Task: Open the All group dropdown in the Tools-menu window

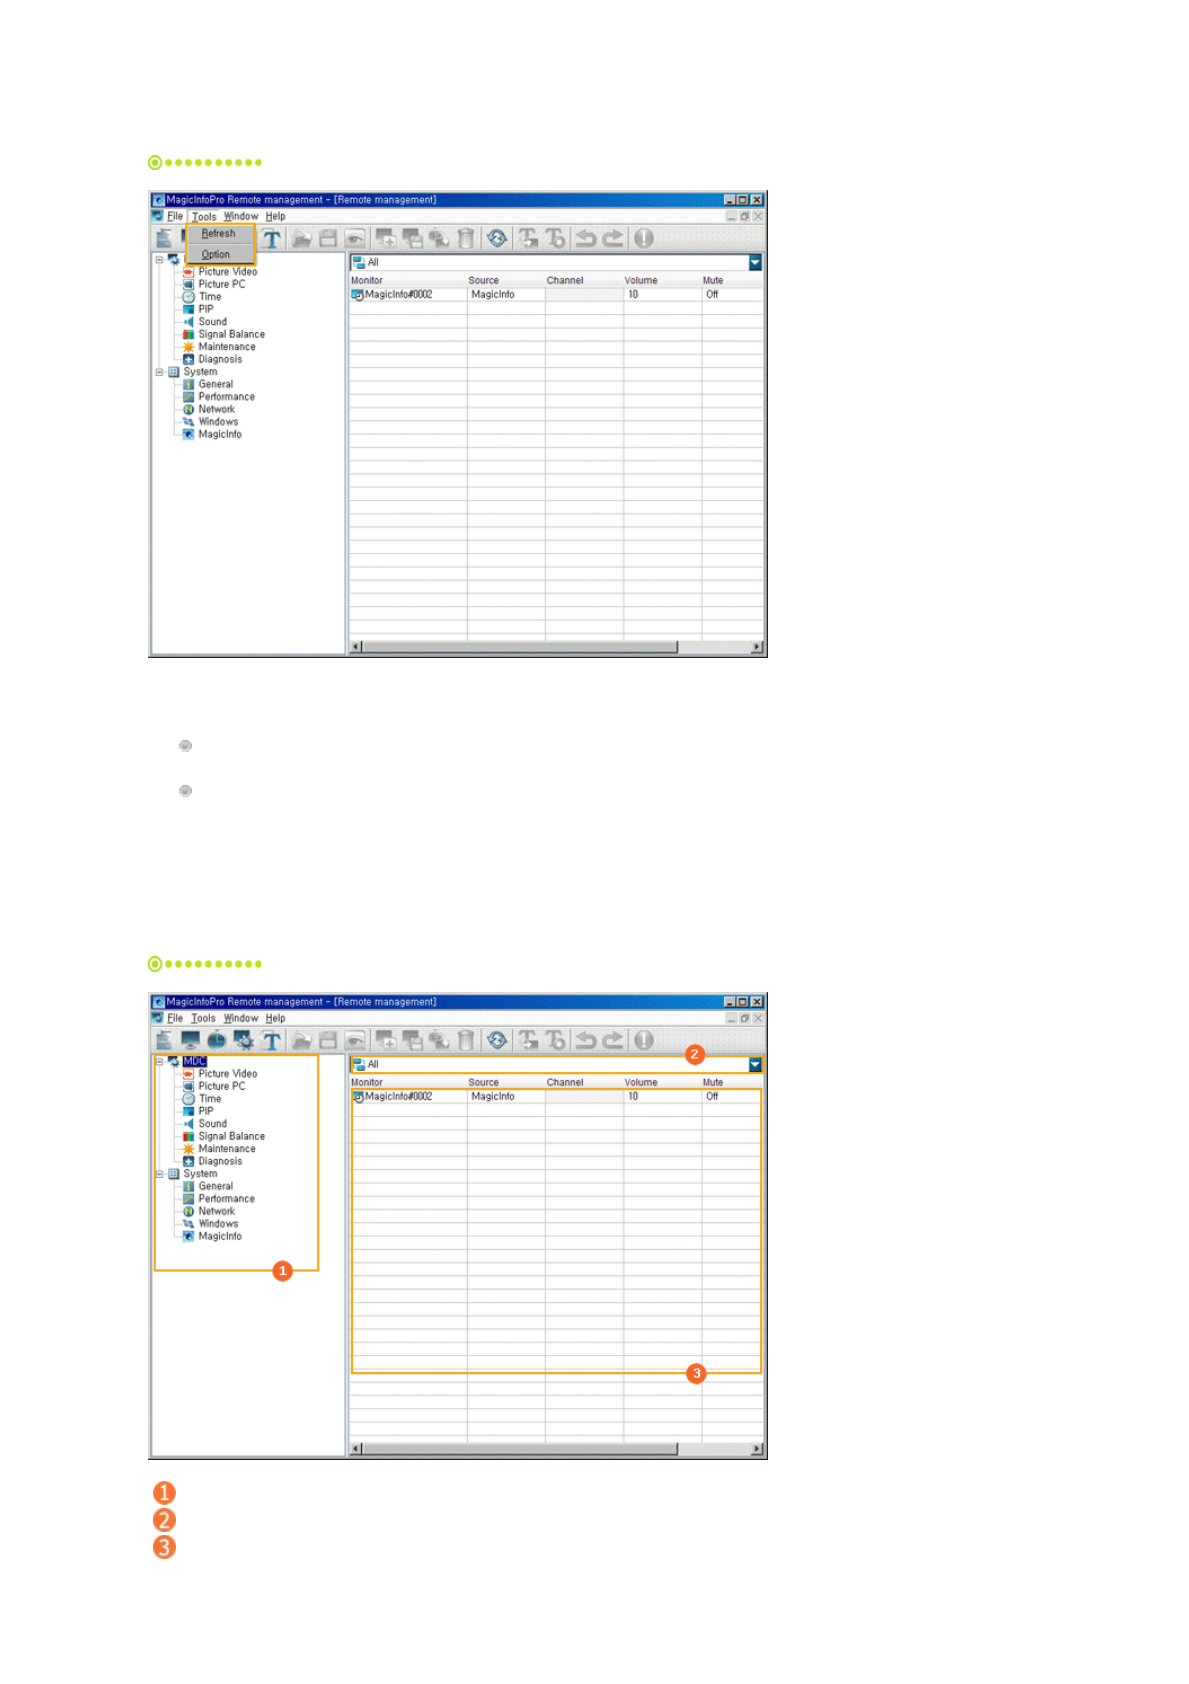Action: click(755, 262)
